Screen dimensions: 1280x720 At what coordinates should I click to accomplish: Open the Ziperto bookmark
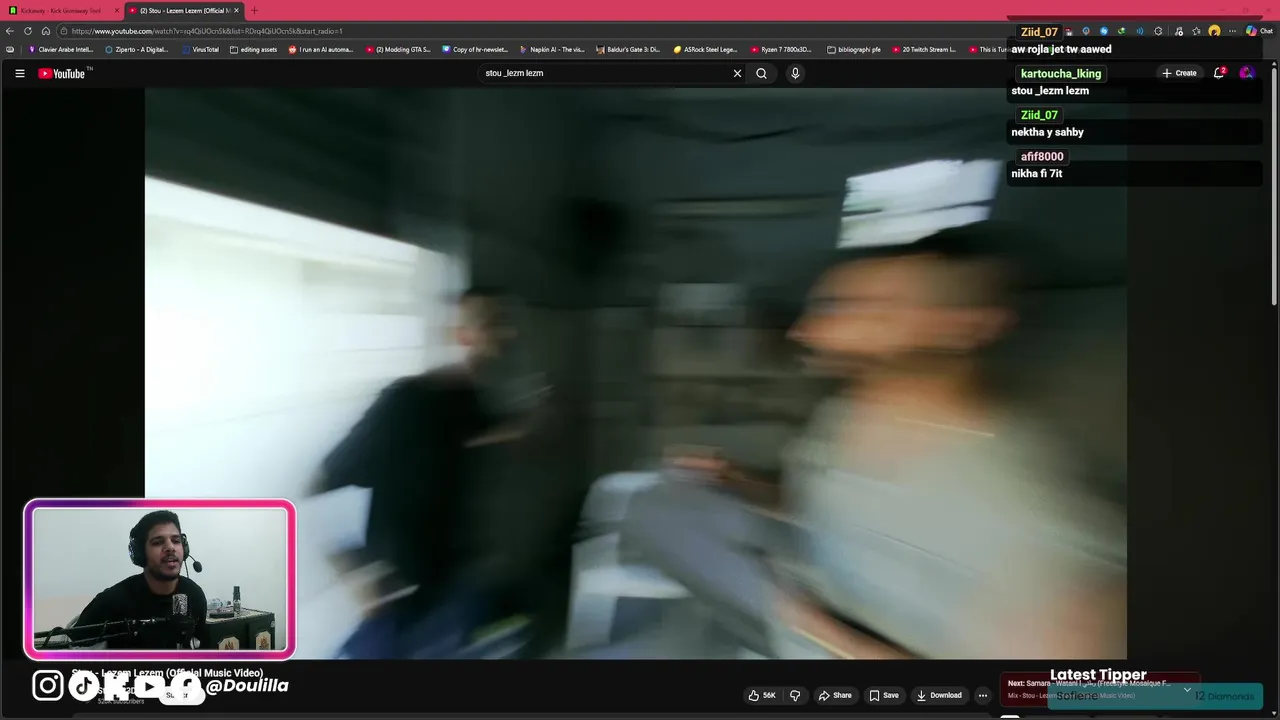pyautogui.click(x=137, y=49)
